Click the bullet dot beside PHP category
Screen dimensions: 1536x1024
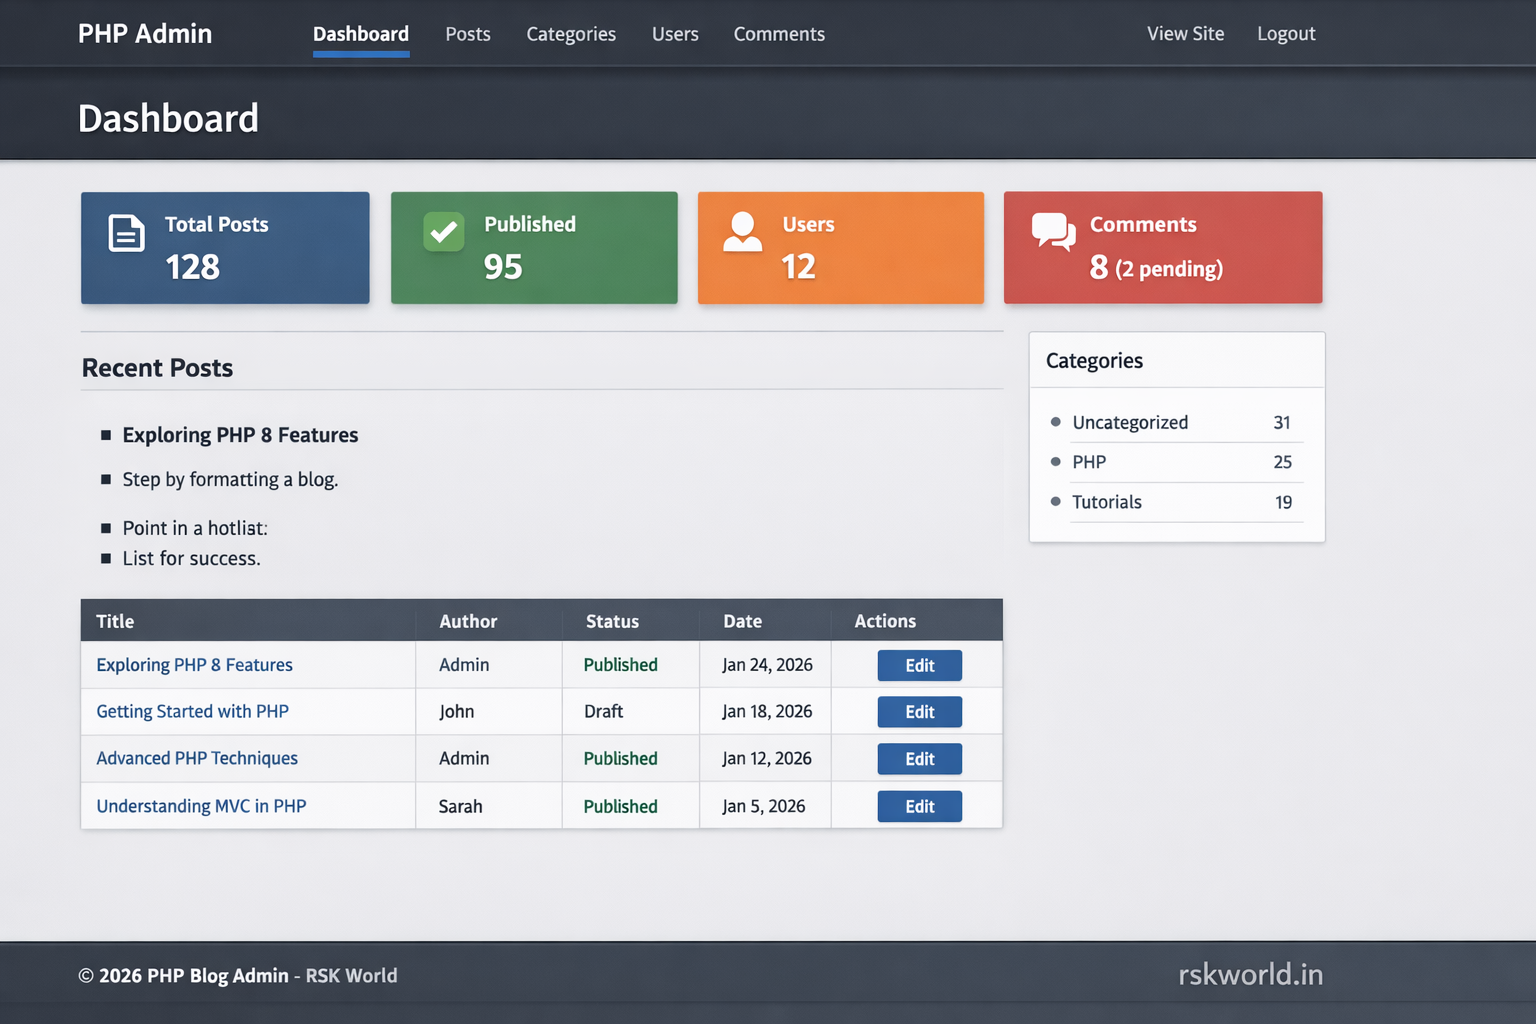(x=1056, y=462)
